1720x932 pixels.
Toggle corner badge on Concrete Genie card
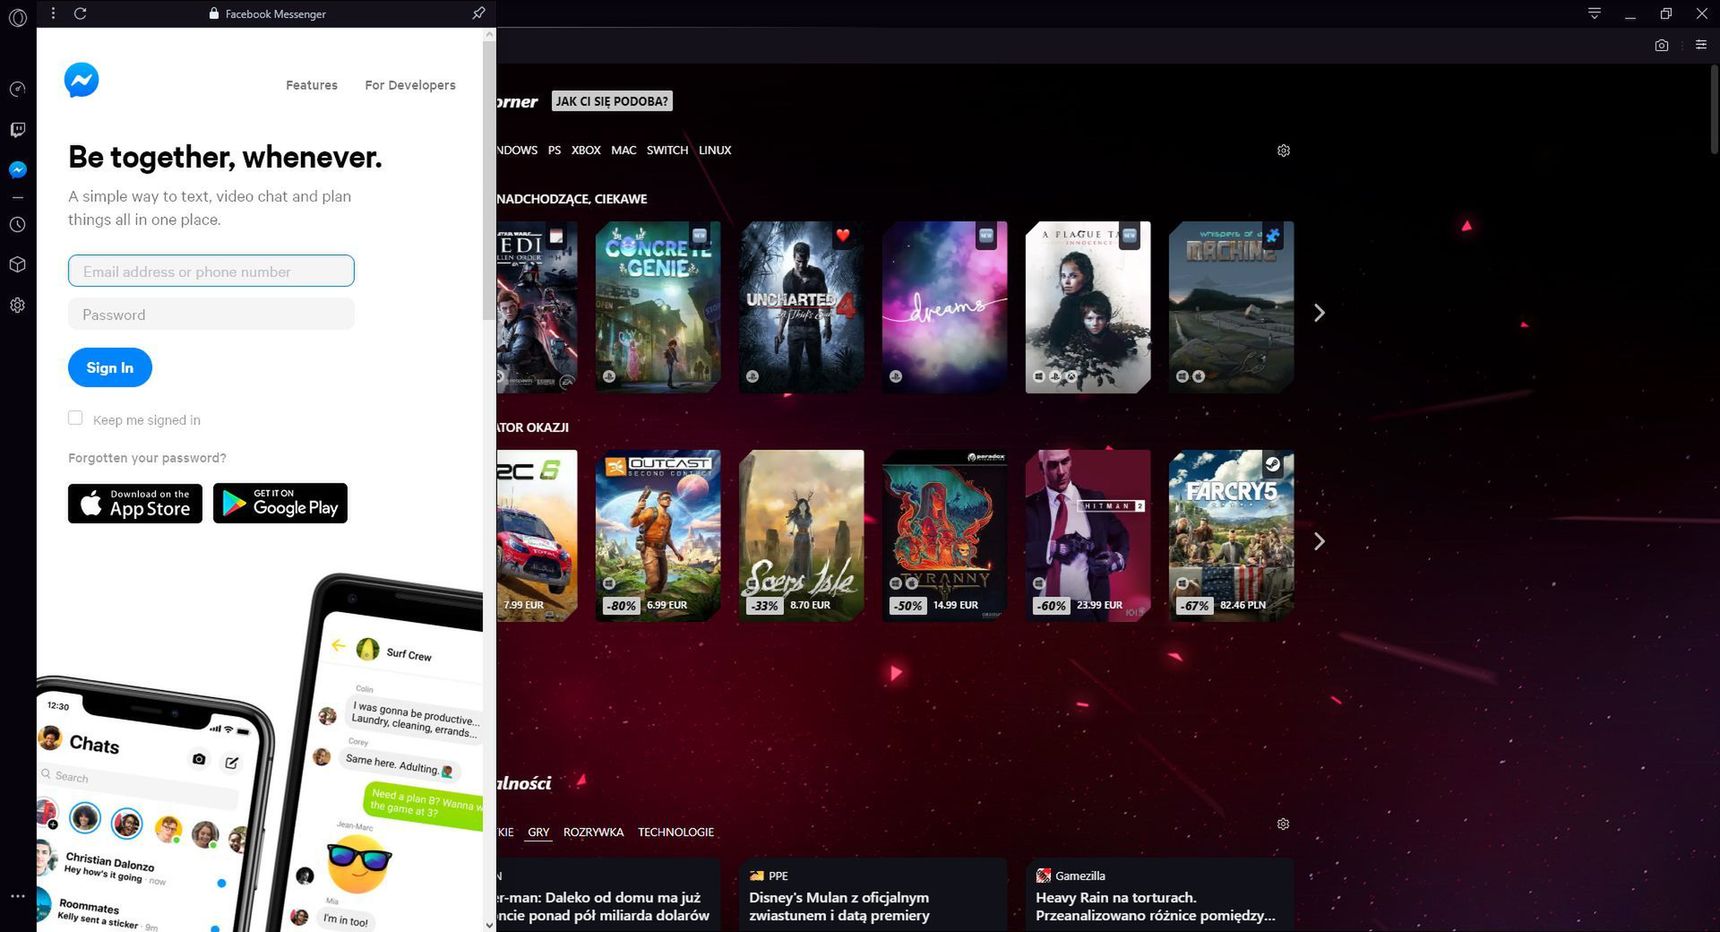click(x=700, y=236)
